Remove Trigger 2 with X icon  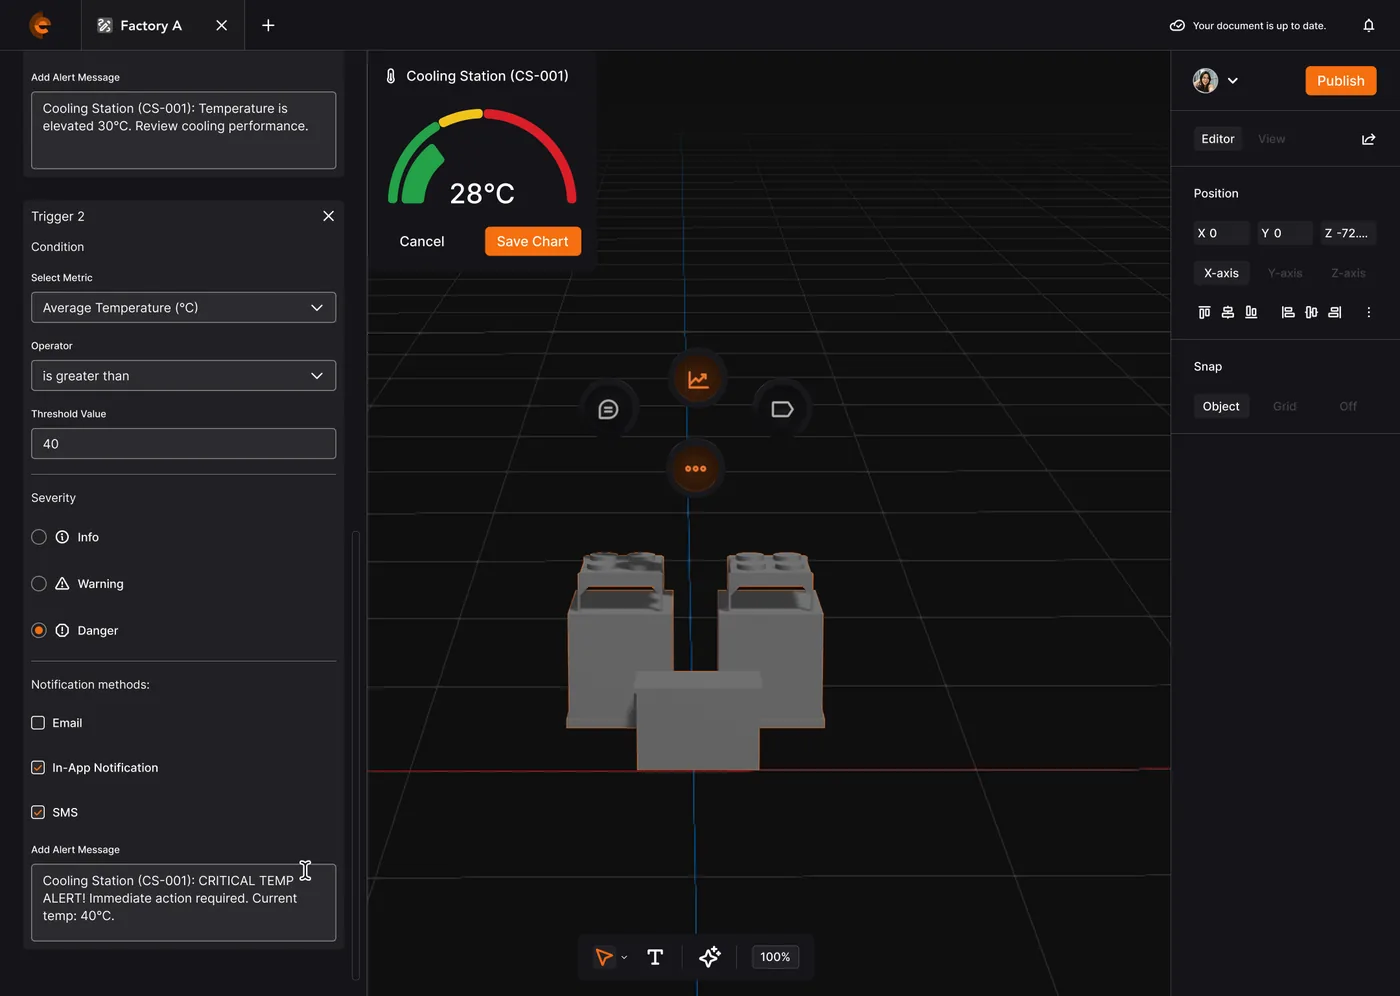pos(328,216)
